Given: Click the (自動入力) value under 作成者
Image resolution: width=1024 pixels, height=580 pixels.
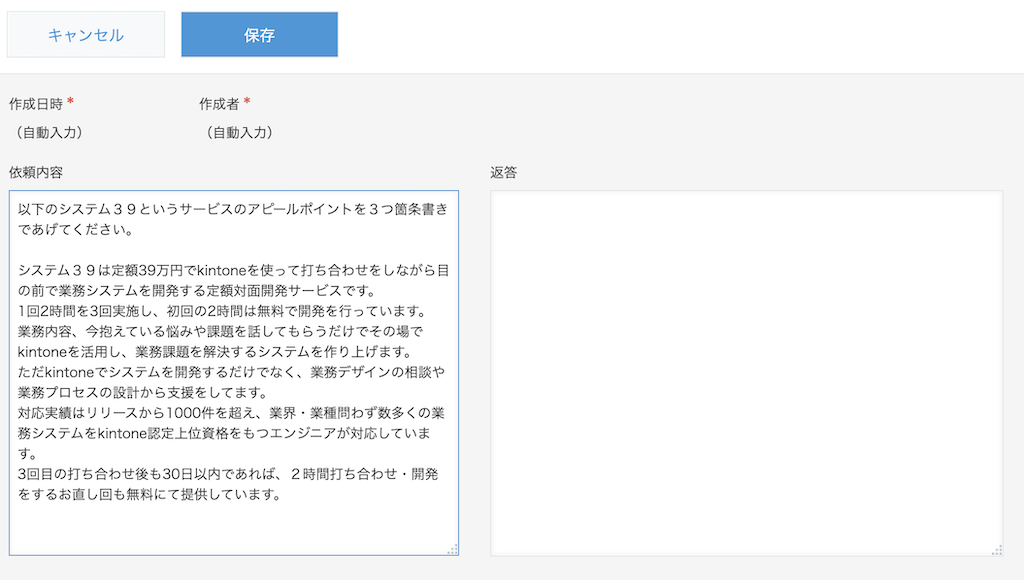Looking at the screenshot, I should [x=239, y=133].
